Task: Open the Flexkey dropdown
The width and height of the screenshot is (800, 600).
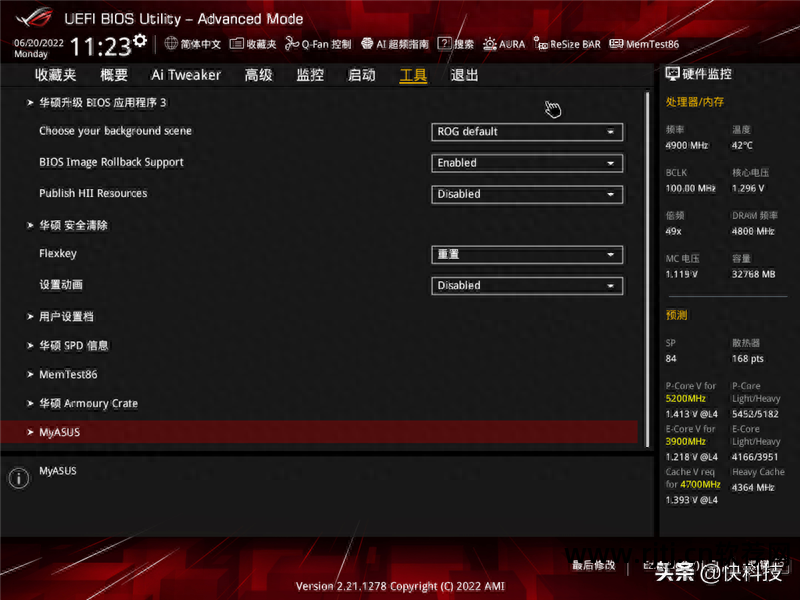Action: tap(527, 255)
